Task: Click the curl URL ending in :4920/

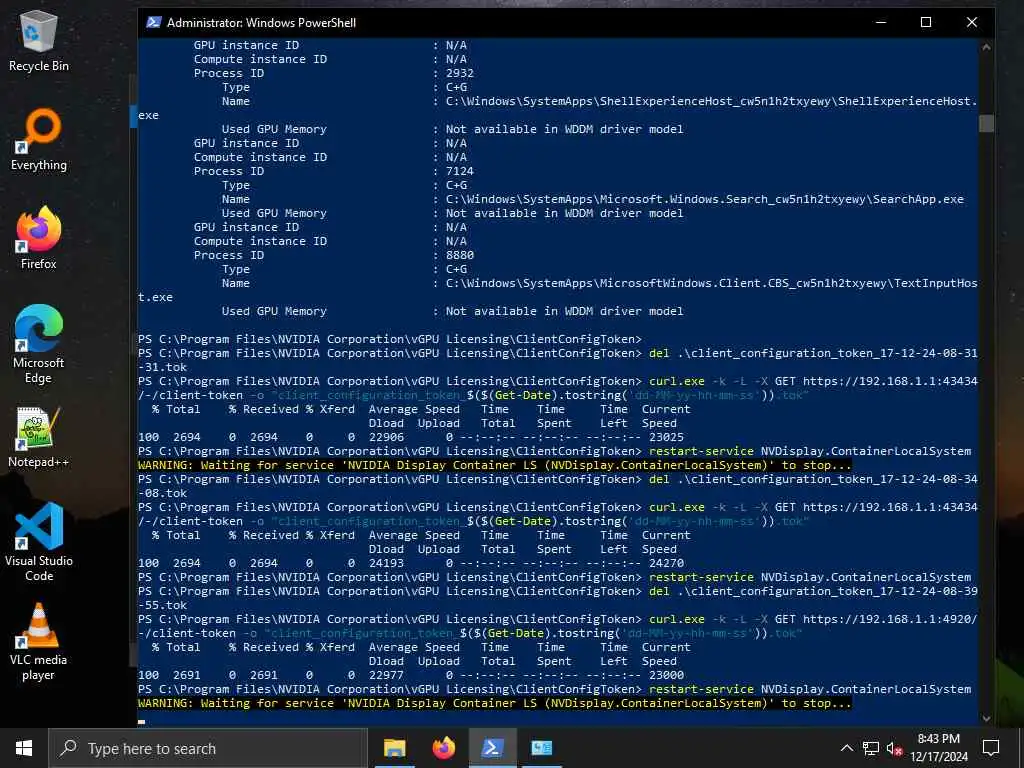Action: 890,619
